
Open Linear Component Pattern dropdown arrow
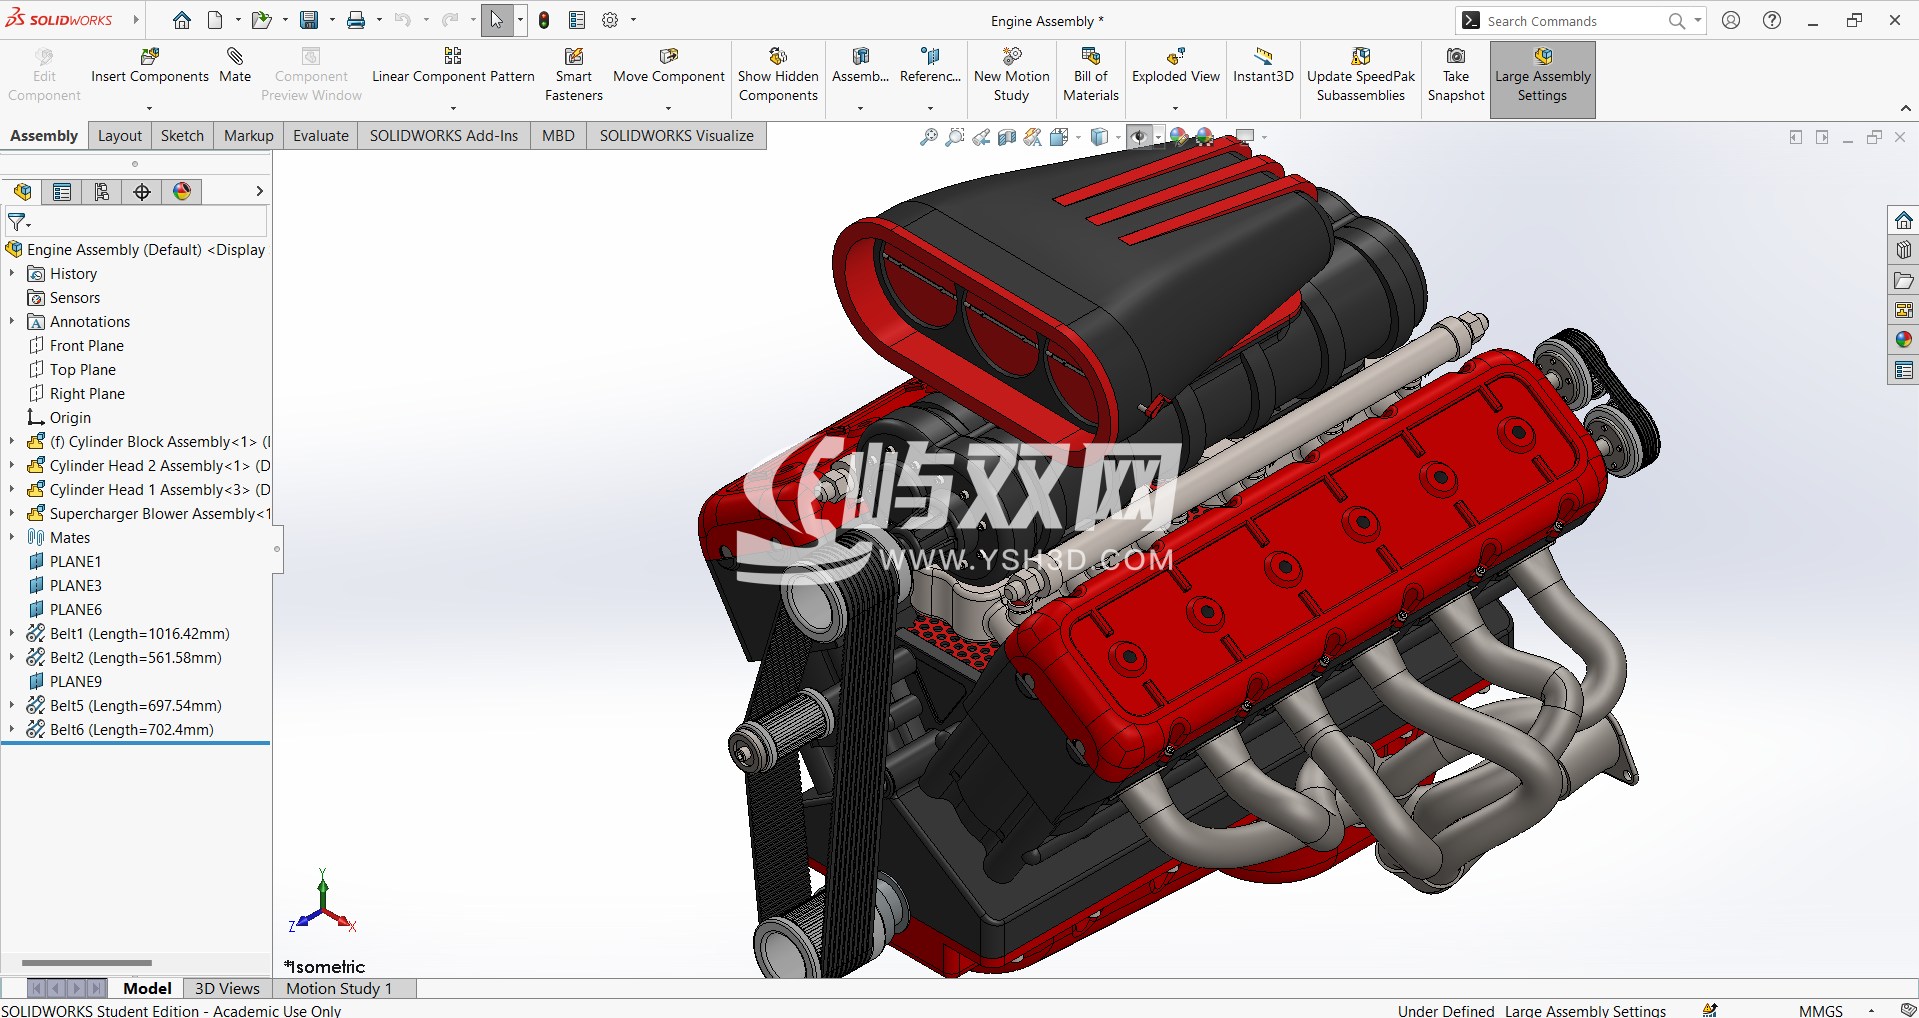453,108
